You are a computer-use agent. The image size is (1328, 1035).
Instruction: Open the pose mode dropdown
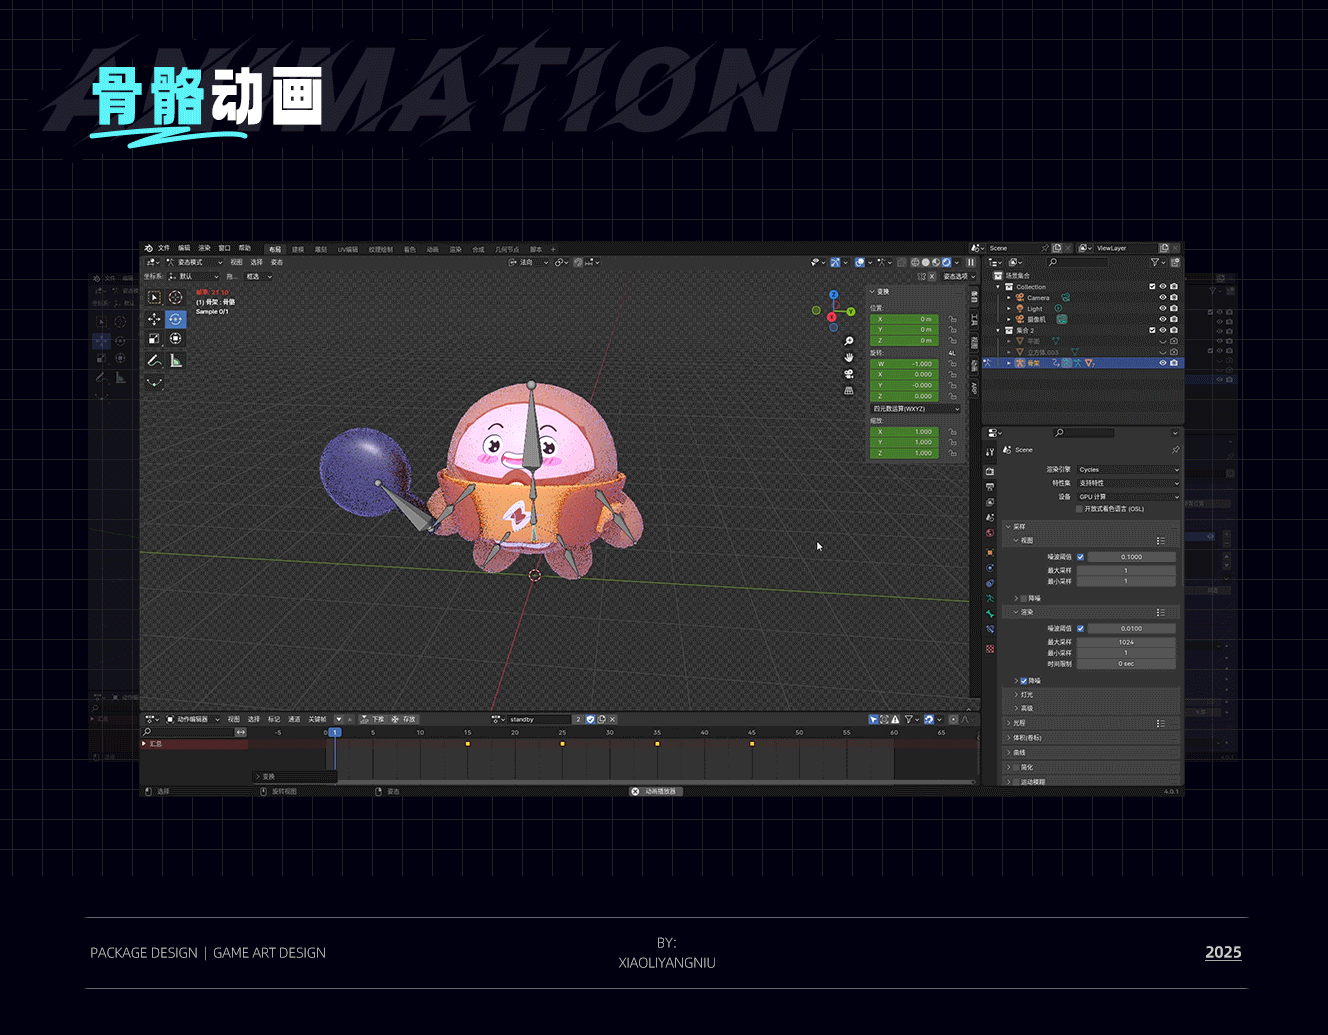194,263
